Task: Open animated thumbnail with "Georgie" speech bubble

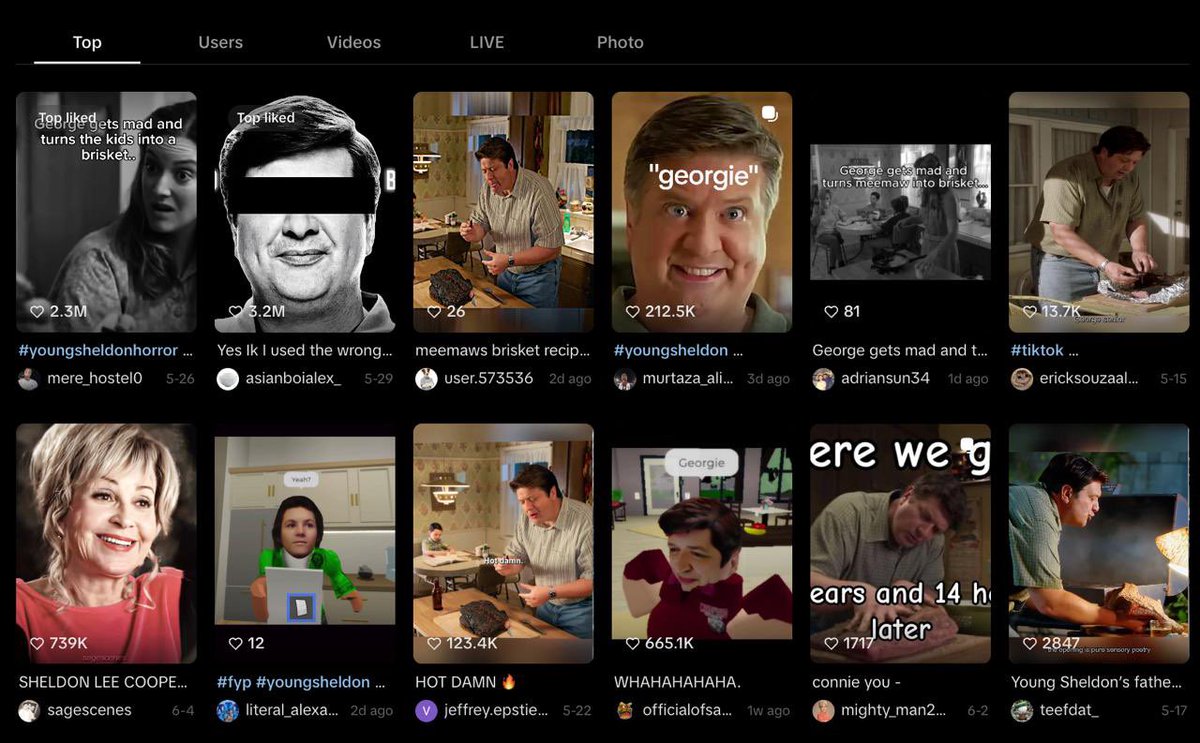Action: click(702, 543)
